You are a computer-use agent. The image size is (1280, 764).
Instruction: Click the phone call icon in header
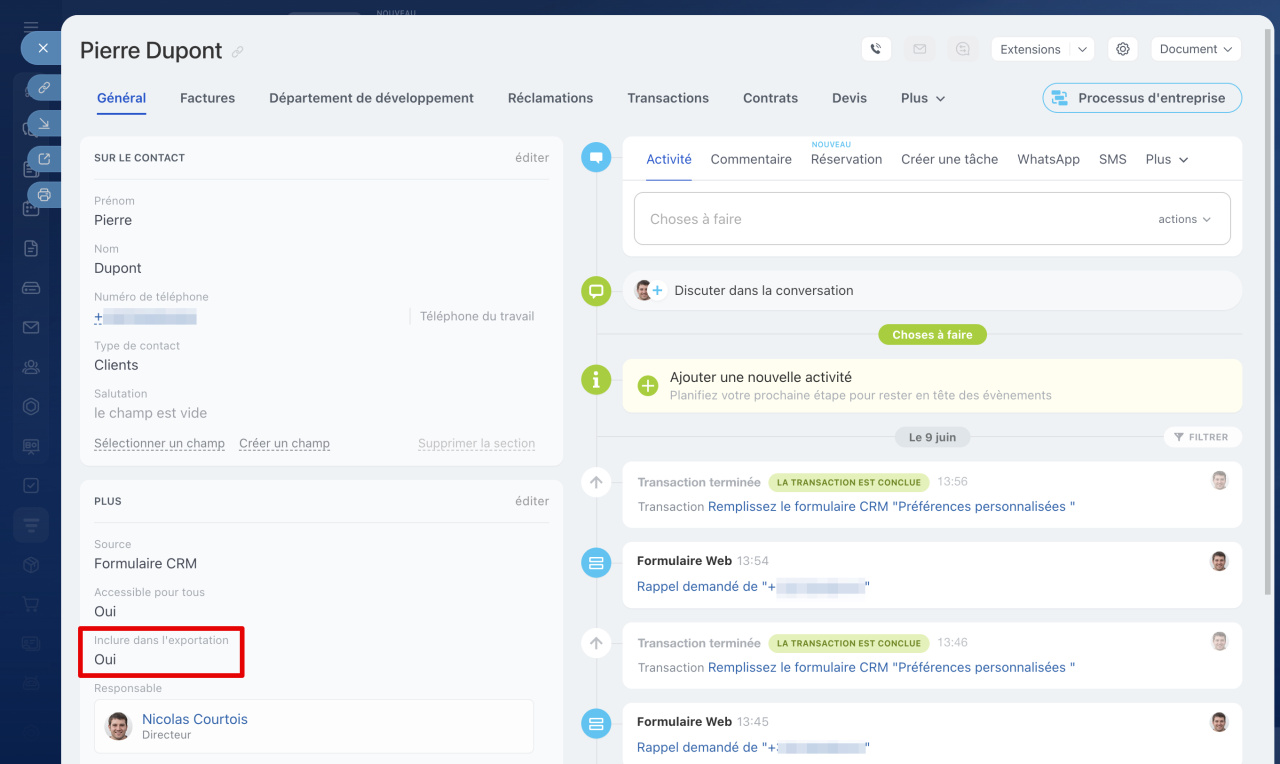tap(876, 49)
